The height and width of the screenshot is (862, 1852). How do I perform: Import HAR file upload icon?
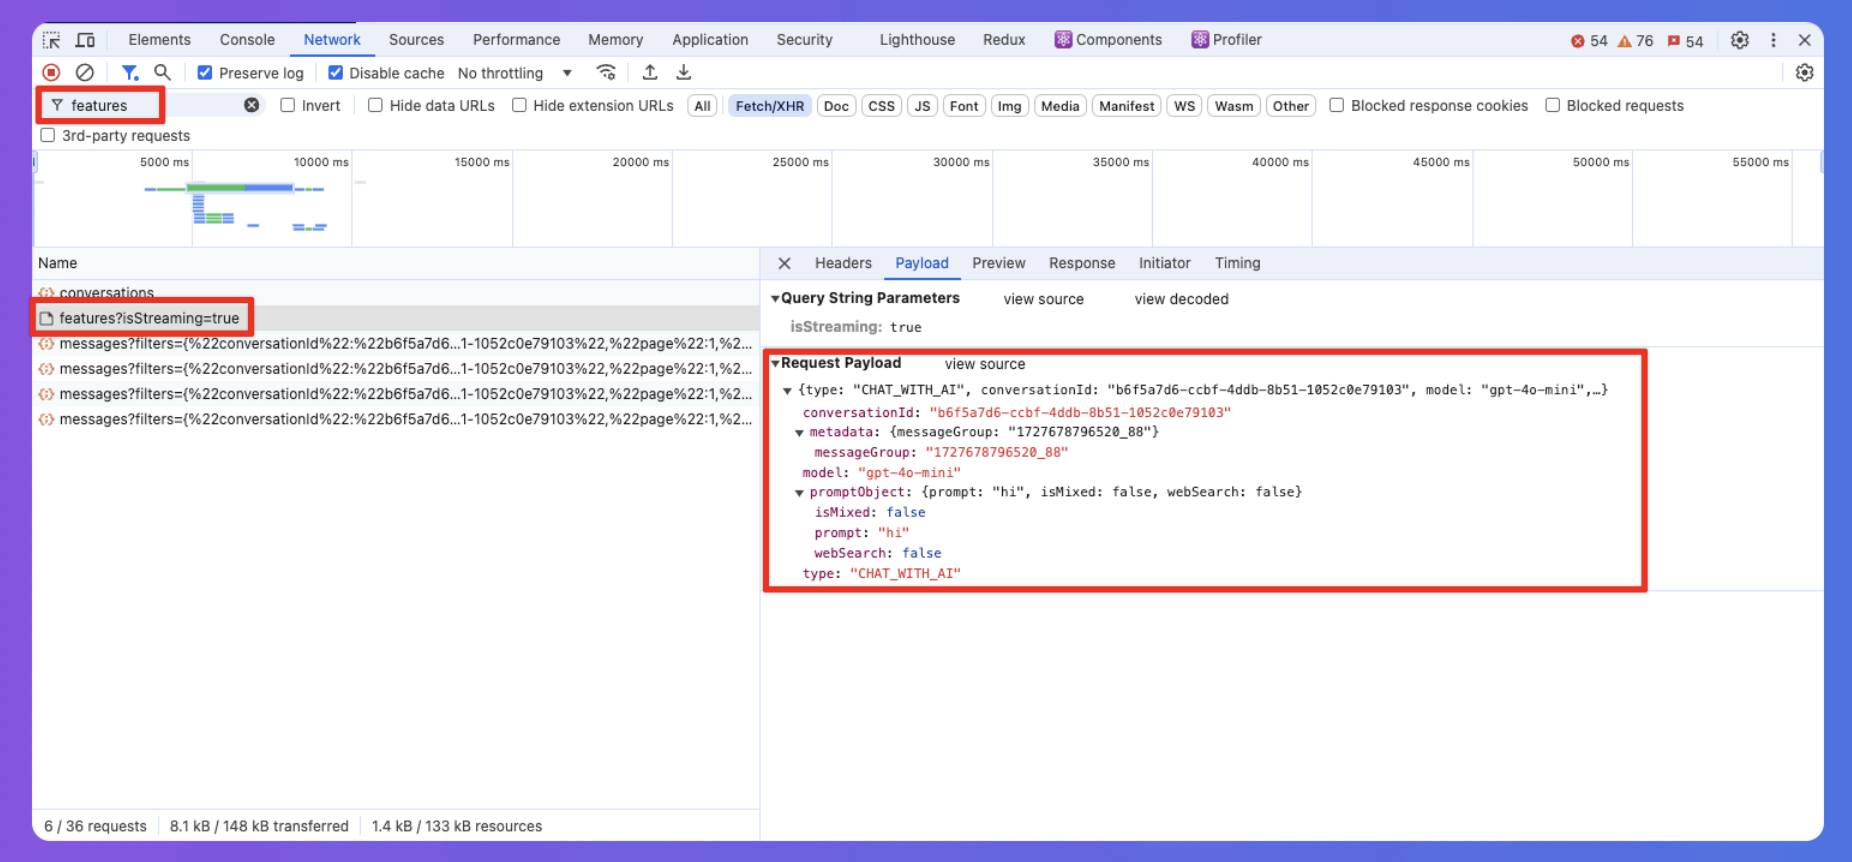(x=650, y=72)
